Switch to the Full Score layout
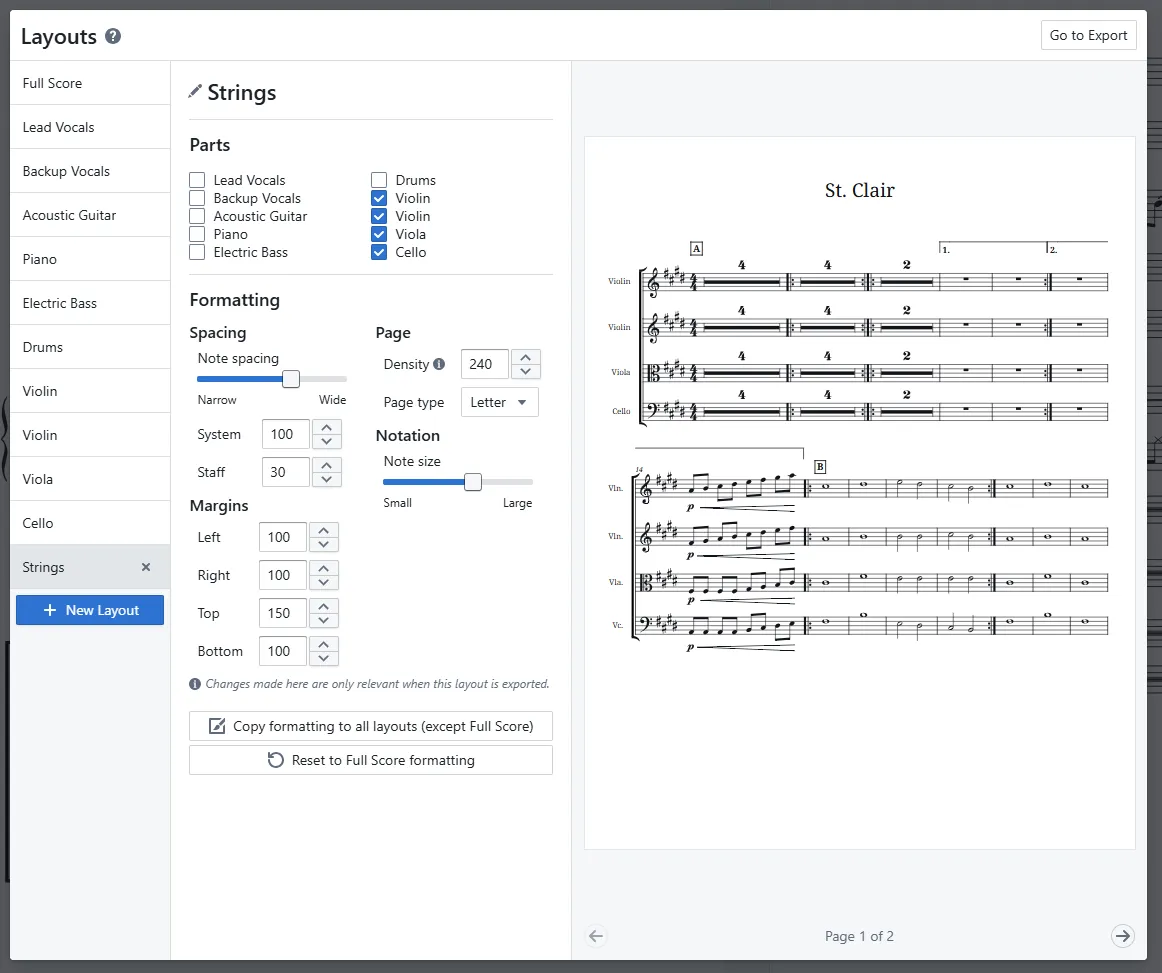The width and height of the screenshot is (1162, 973). point(52,83)
